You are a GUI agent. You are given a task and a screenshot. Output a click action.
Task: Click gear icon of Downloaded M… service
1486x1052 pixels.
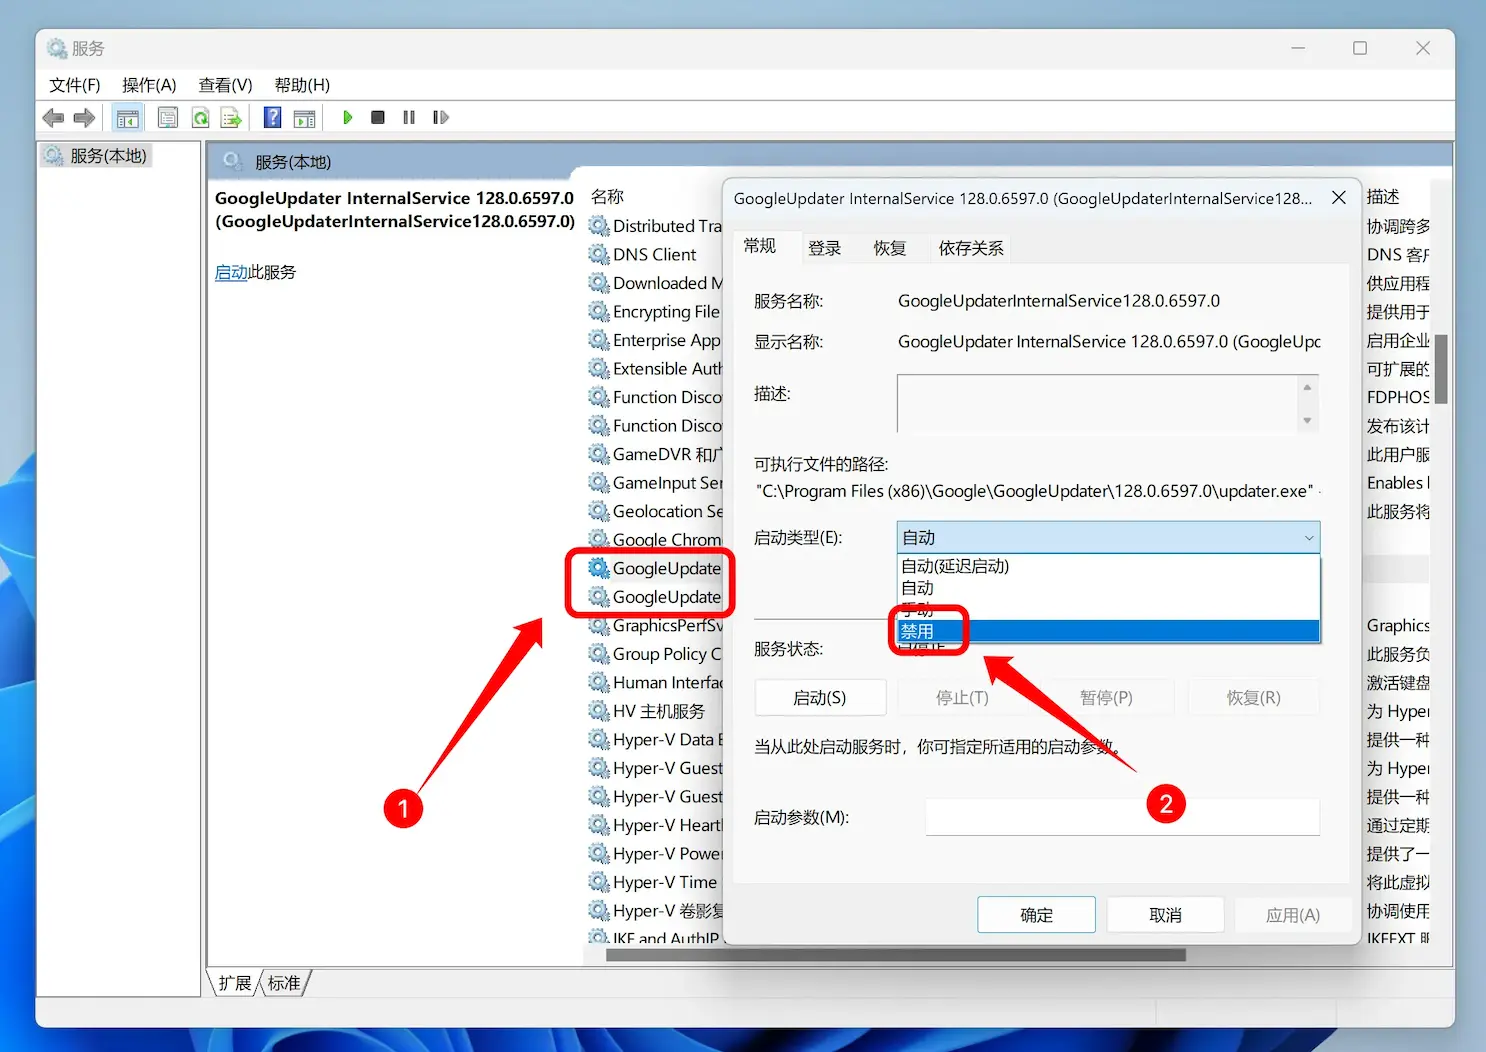pyautogui.click(x=598, y=283)
